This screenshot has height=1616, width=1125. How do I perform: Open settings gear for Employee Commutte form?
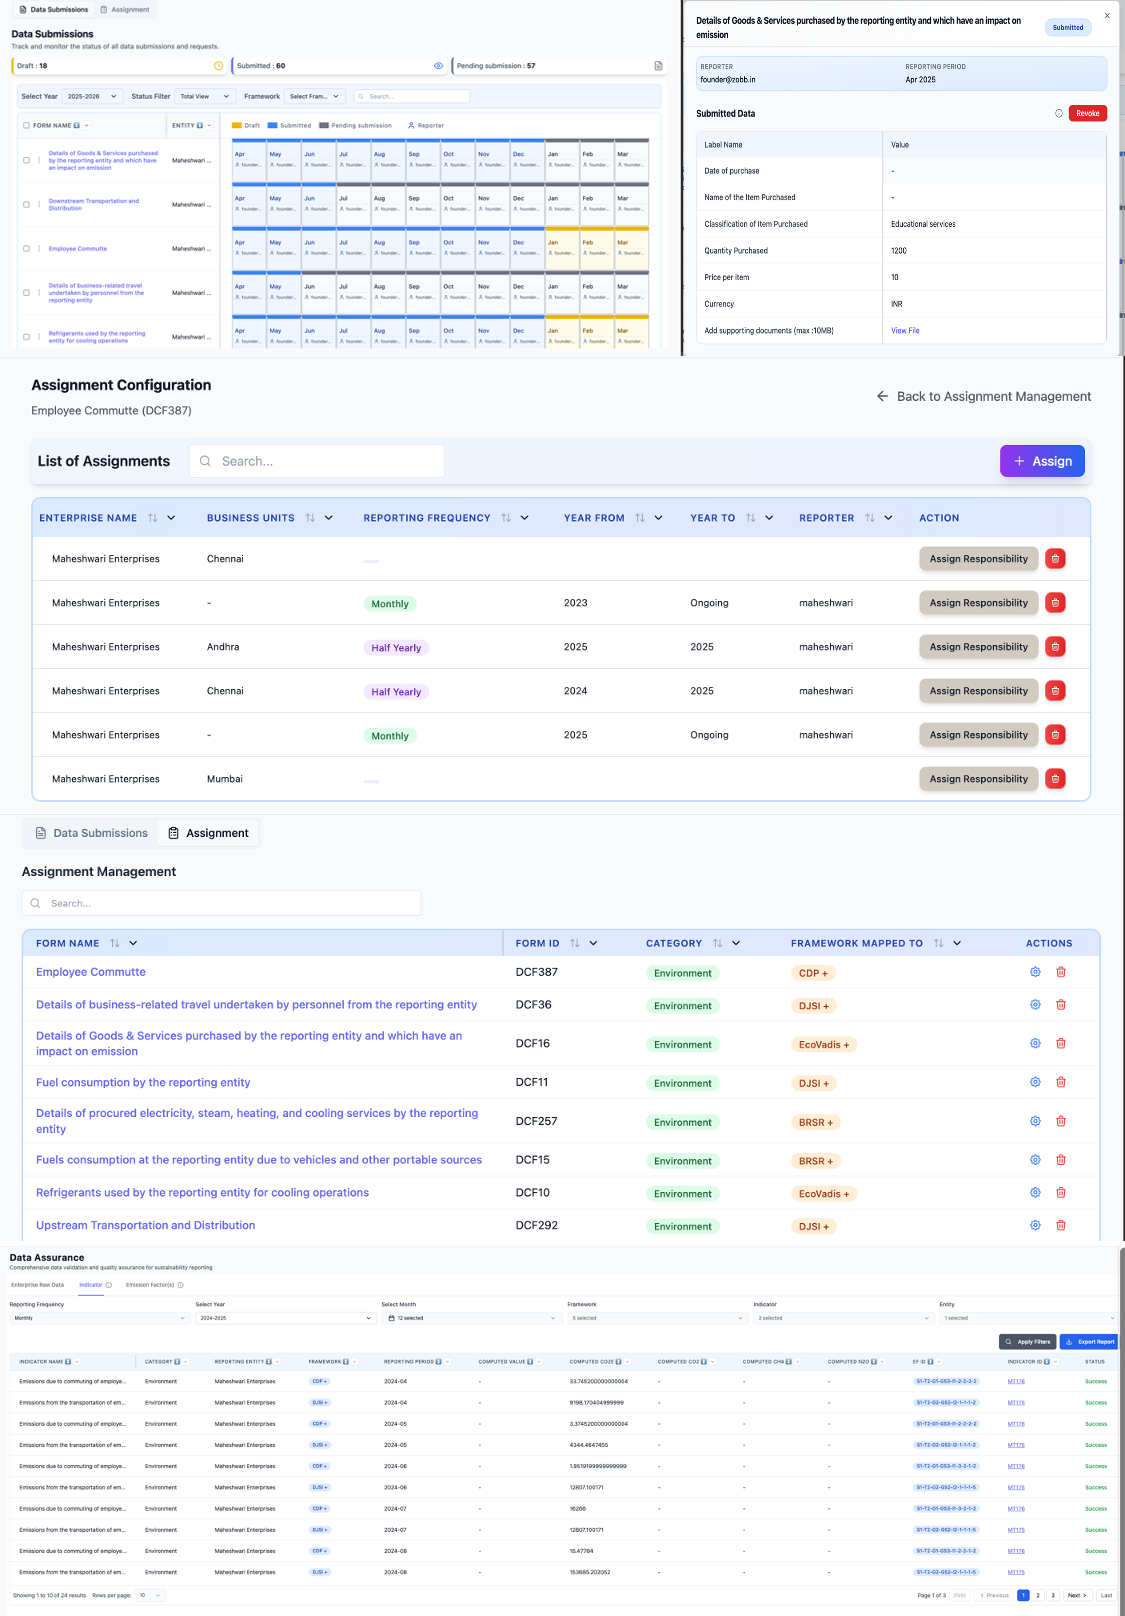click(x=1035, y=972)
